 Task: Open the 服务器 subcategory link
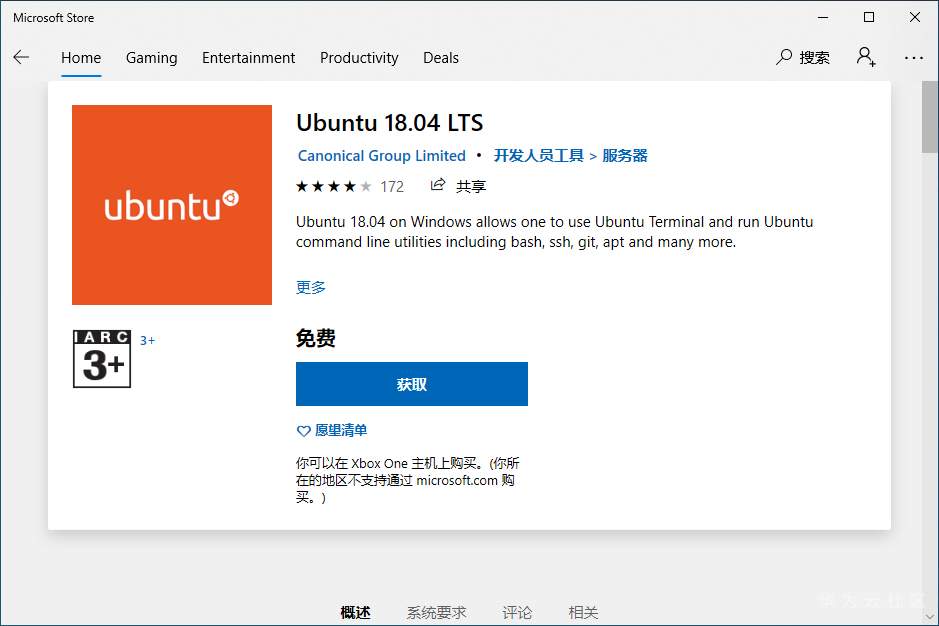click(625, 156)
